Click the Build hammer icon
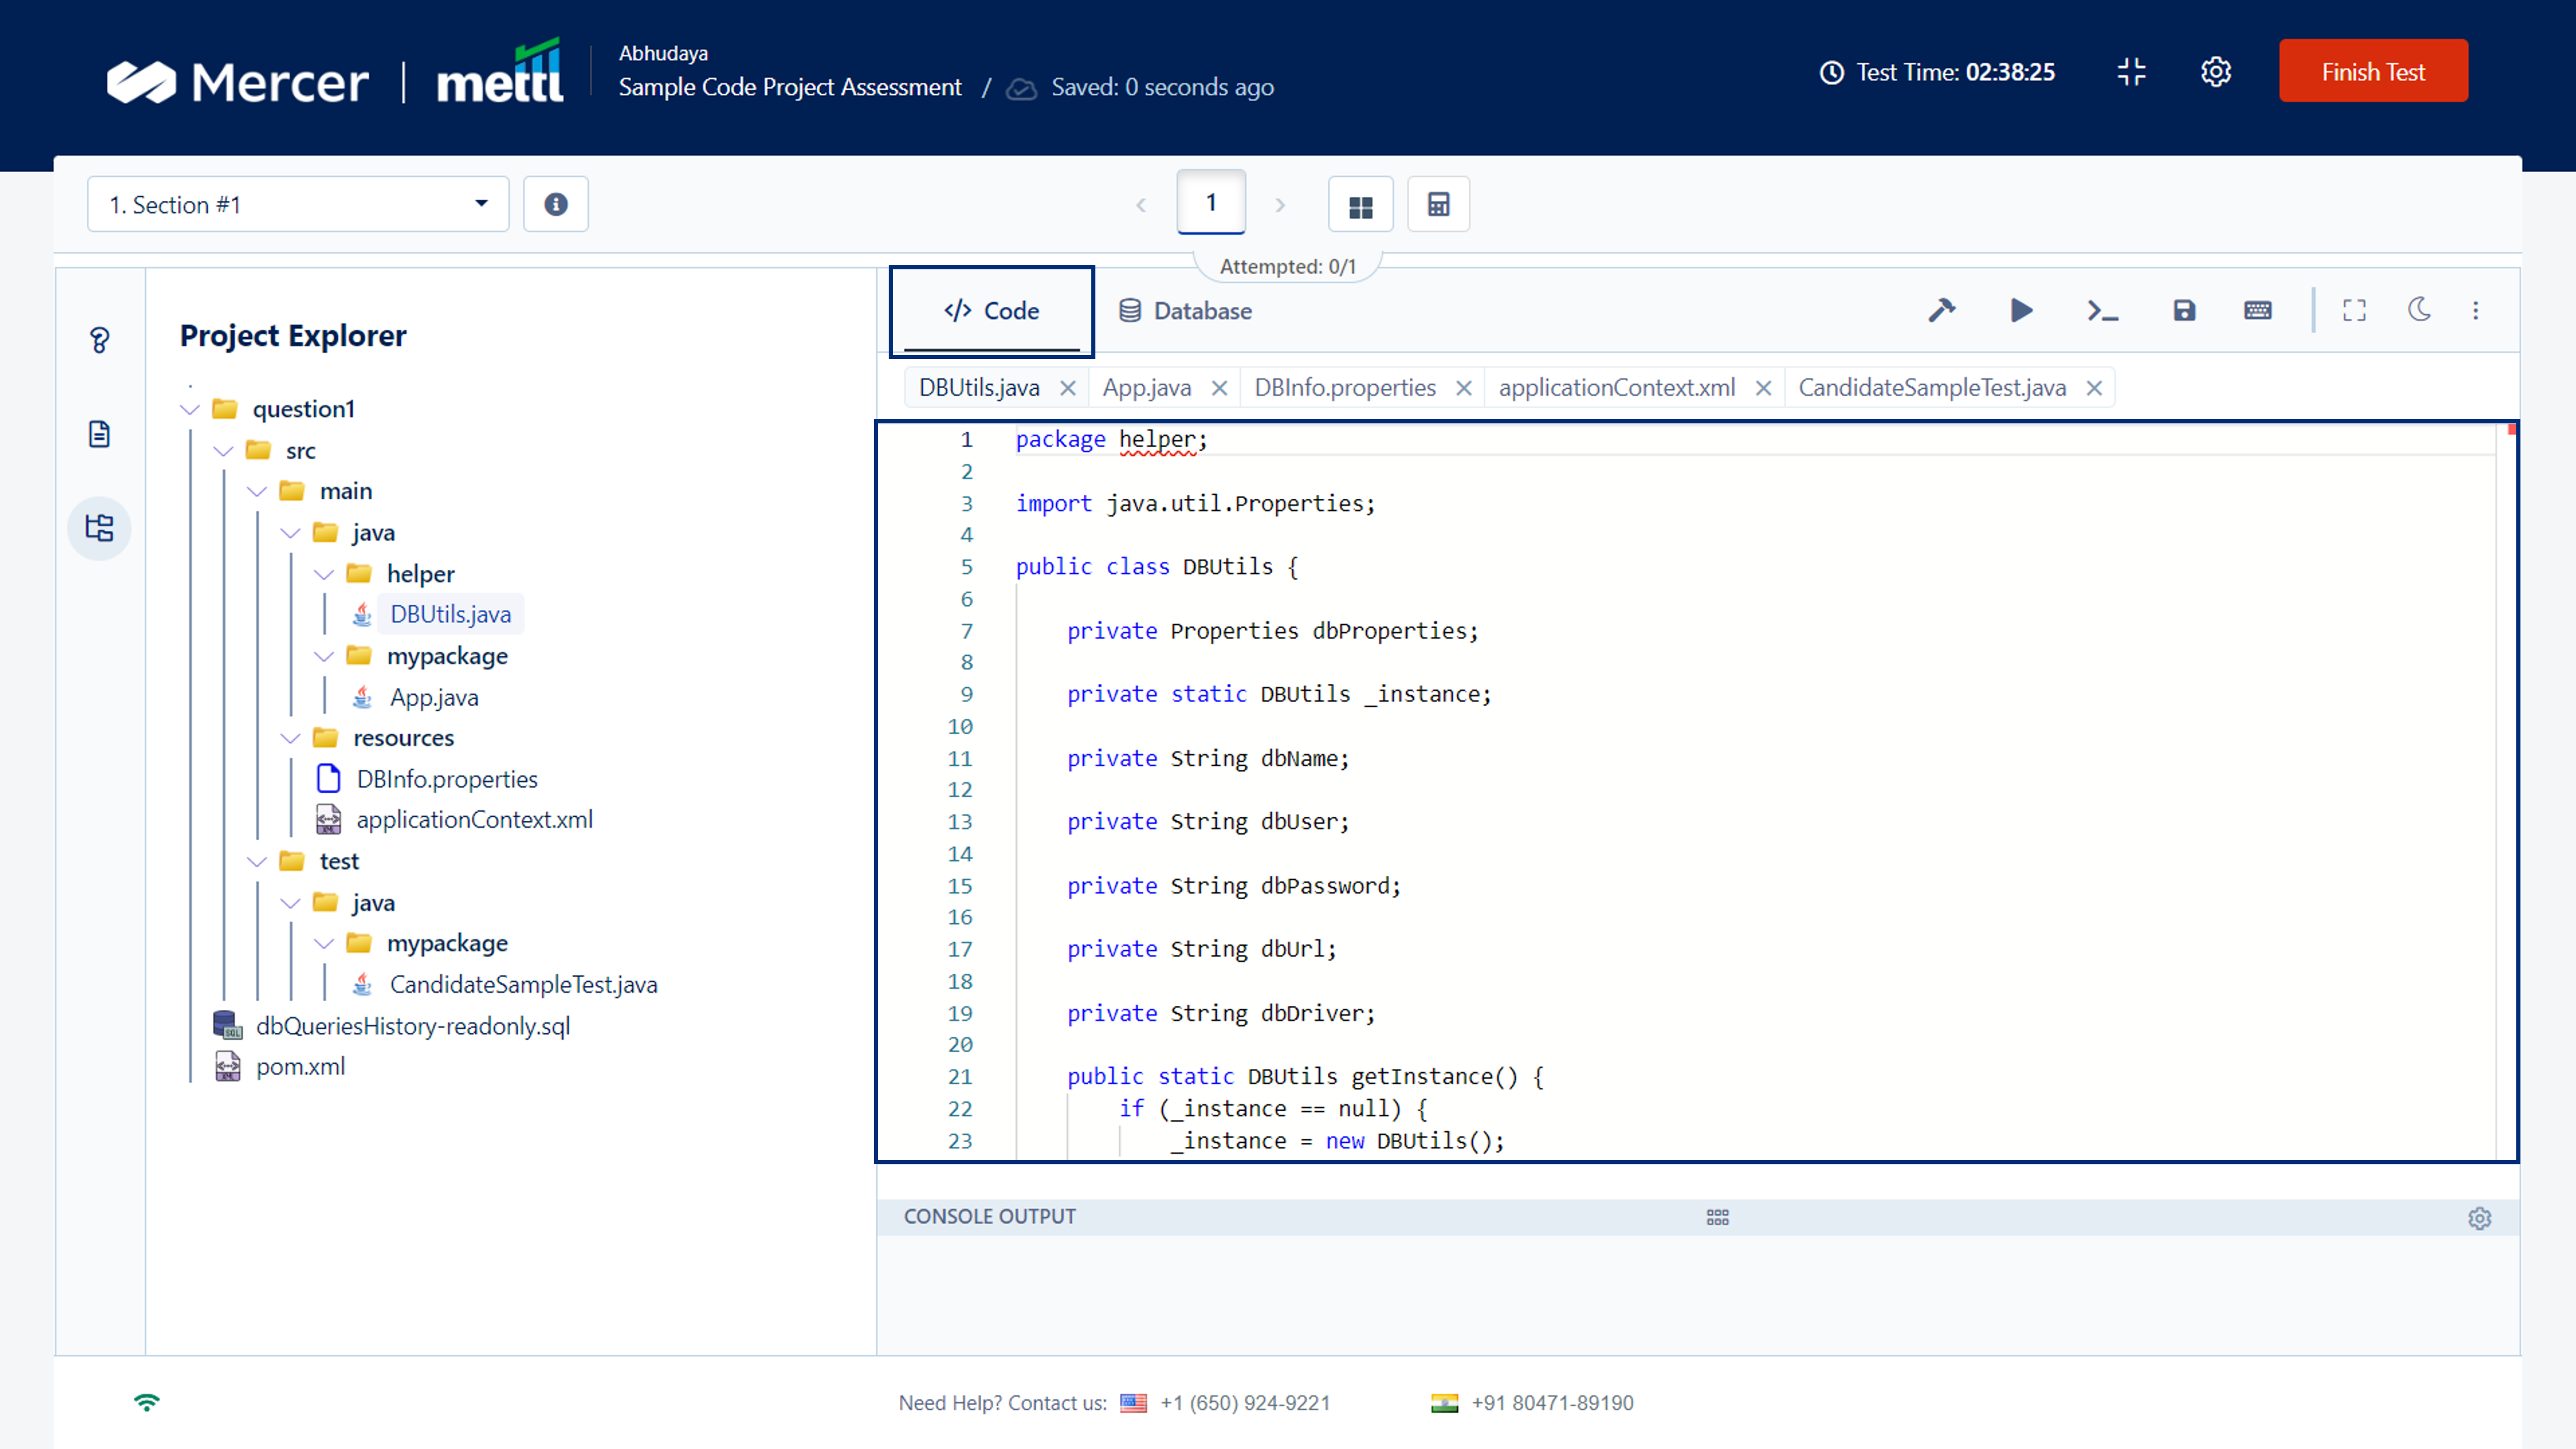2576x1449 pixels. (x=1941, y=311)
